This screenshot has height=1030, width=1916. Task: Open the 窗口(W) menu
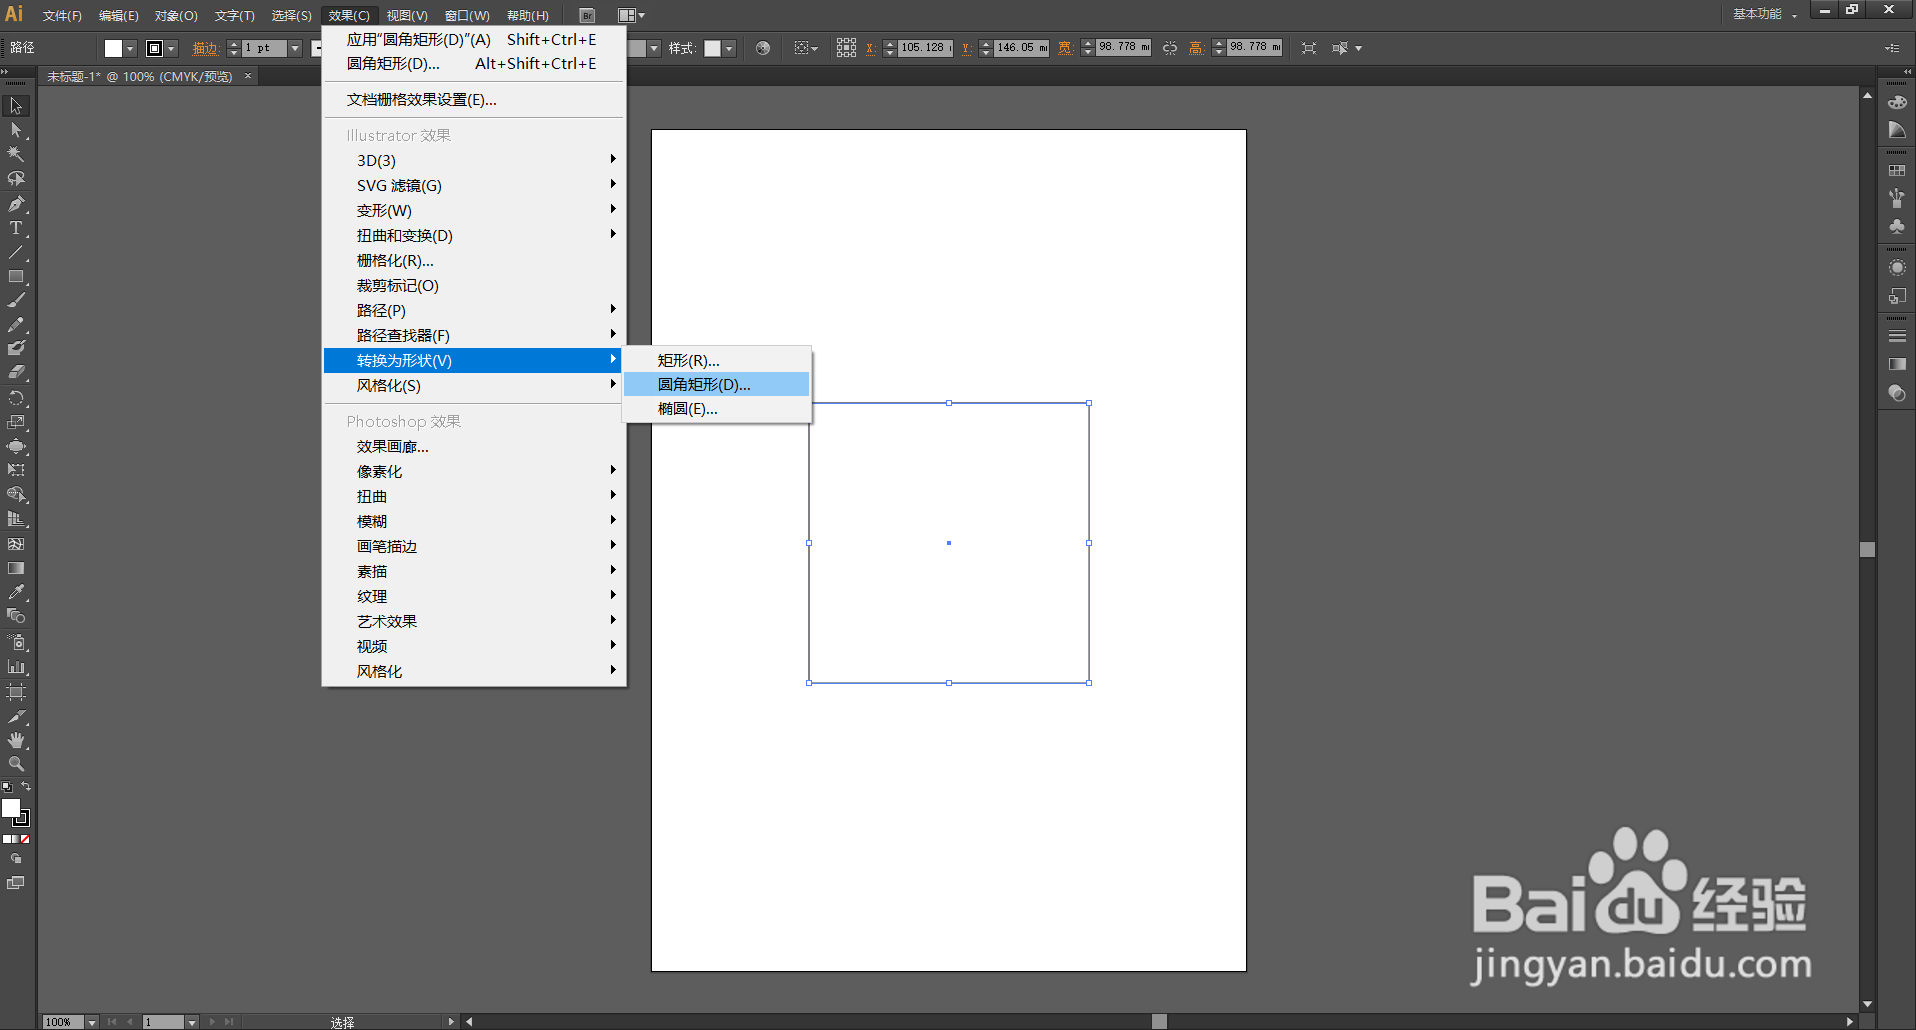pyautogui.click(x=467, y=15)
